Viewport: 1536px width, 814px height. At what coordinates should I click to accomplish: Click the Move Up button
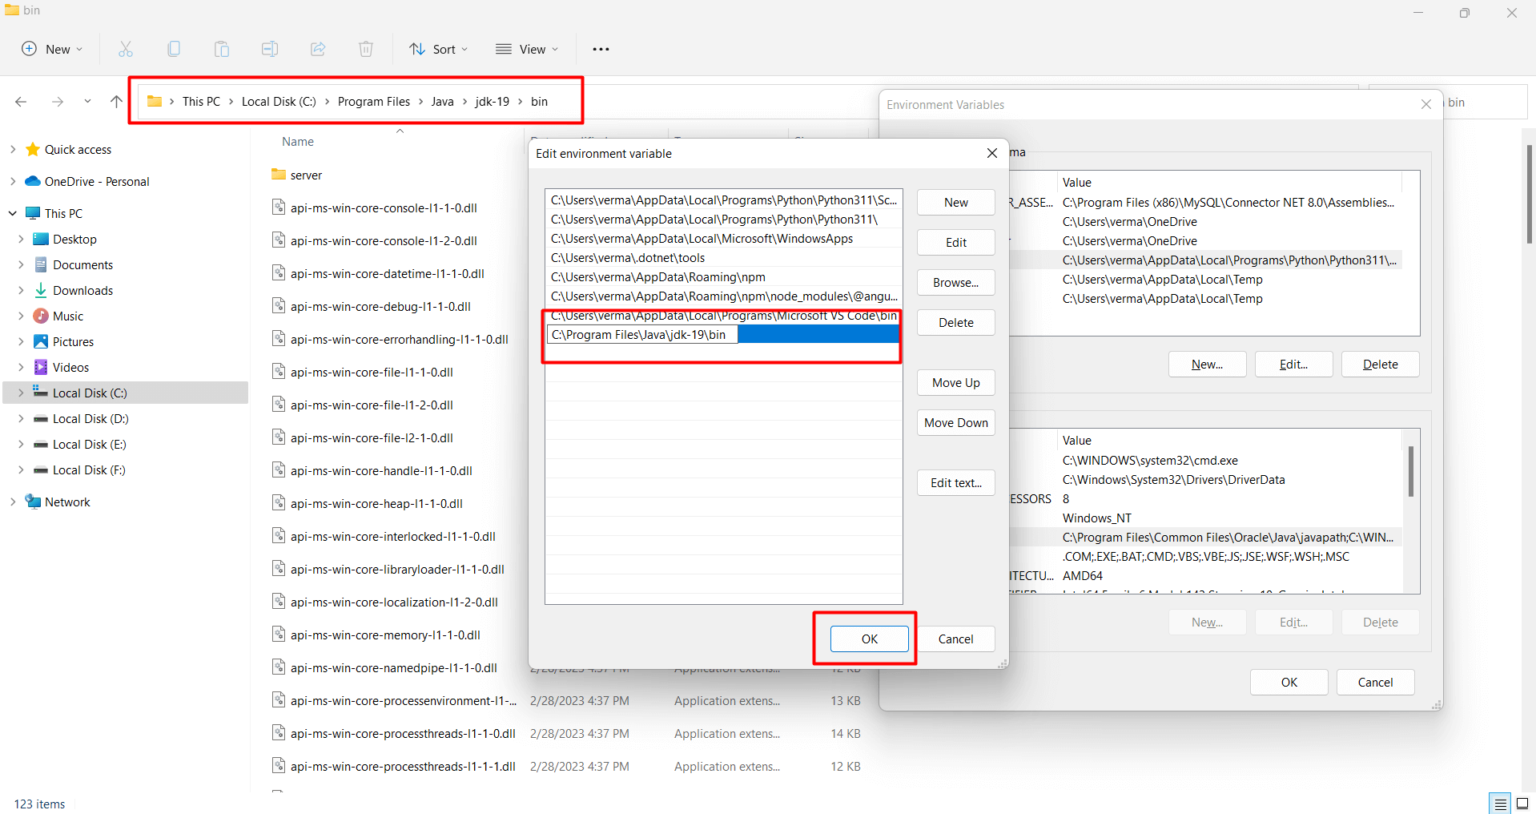pos(955,383)
